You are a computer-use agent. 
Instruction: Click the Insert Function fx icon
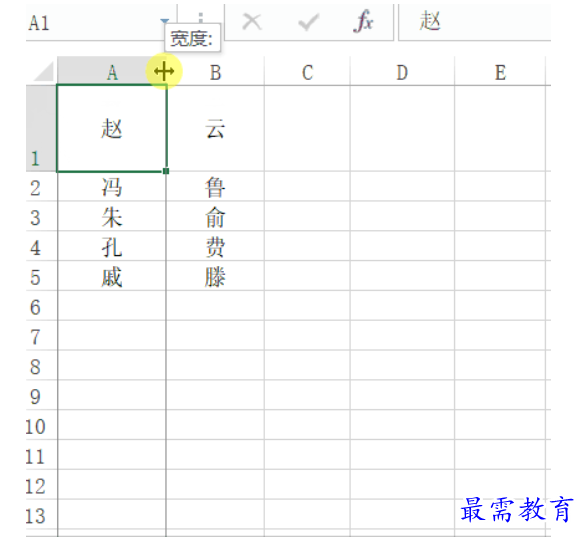pyautogui.click(x=363, y=22)
